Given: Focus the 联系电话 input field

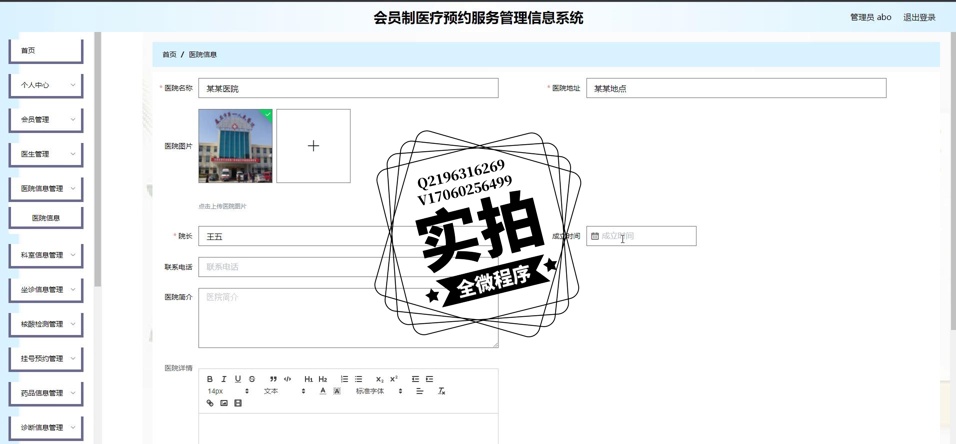Looking at the screenshot, I should 348,267.
